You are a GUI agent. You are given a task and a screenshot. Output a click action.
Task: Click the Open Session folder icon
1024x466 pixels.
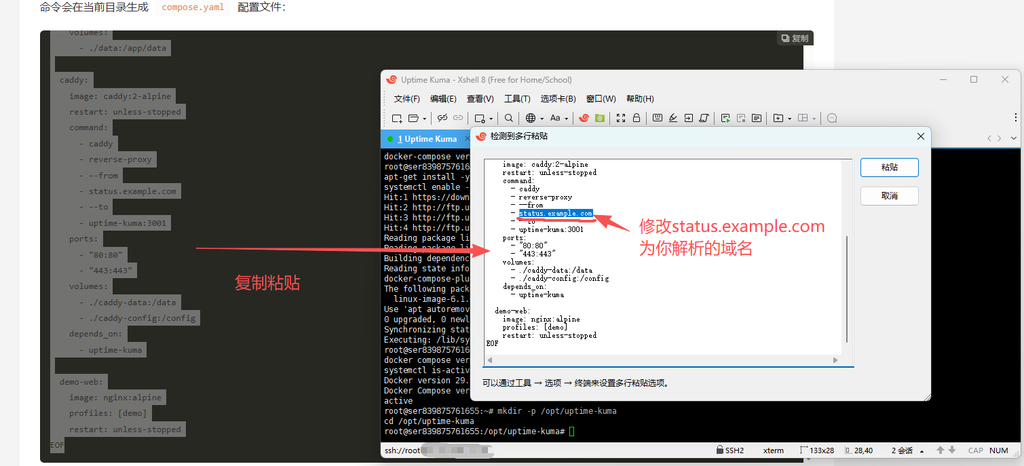pos(413,118)
